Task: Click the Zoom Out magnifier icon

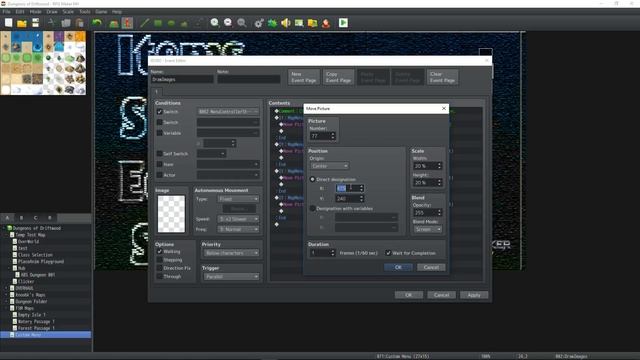Action: pos(228,23)
